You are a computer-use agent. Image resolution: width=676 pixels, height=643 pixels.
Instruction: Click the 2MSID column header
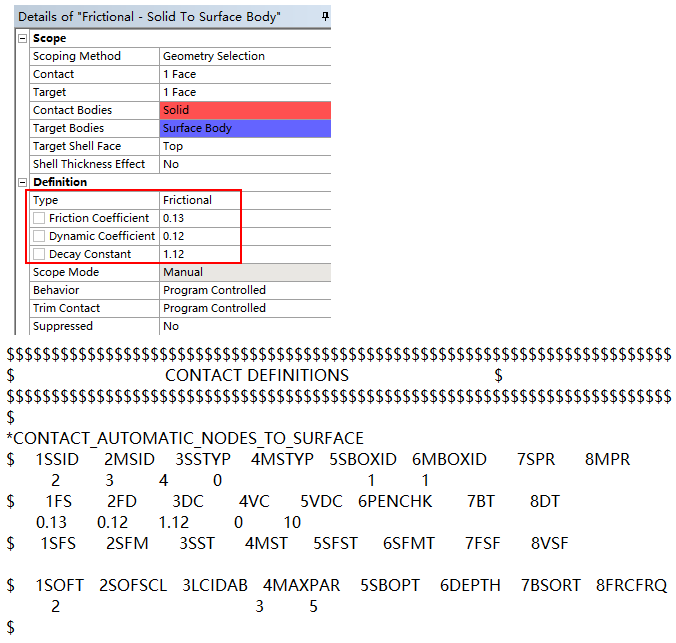[x=129, y=460]
